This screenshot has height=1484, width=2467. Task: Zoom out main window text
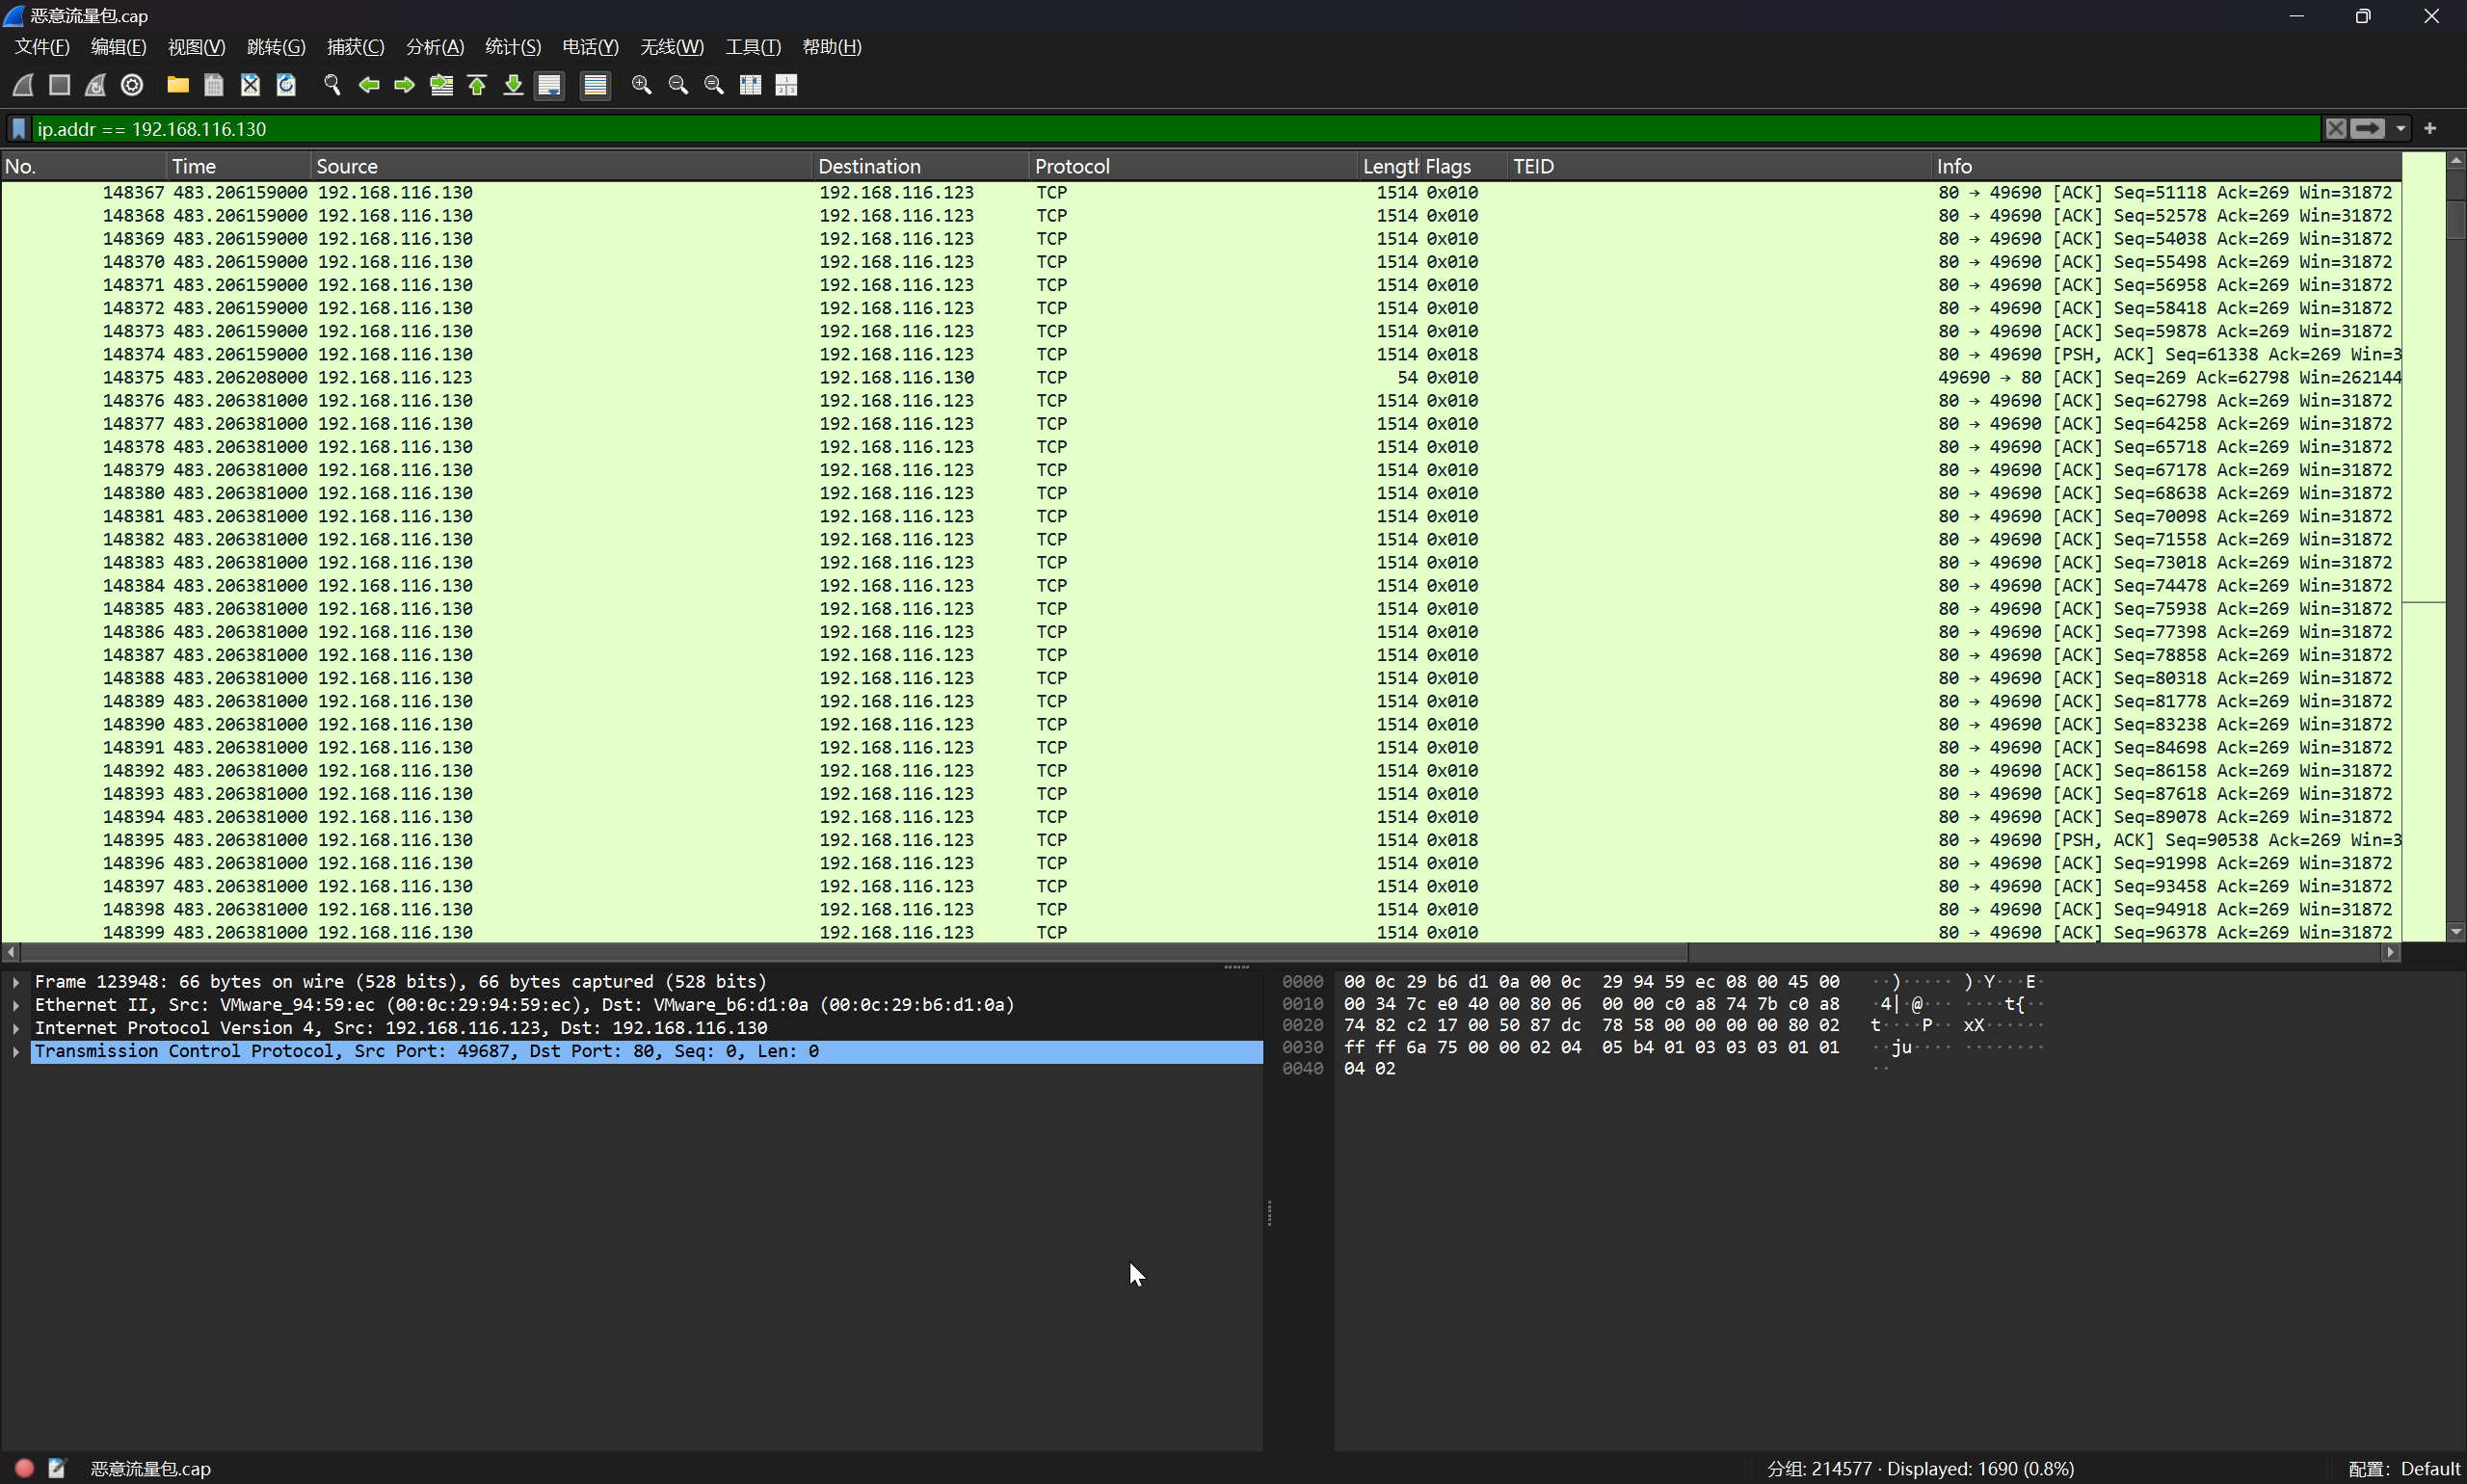coord(678,85)
